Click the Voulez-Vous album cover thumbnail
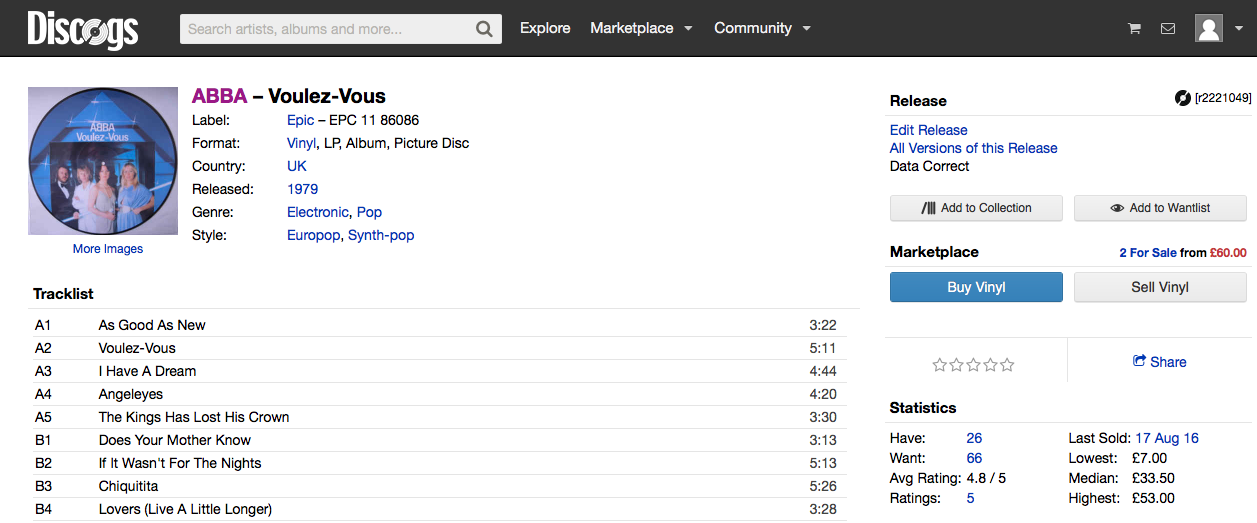The height and width of the screenshot is (523, 1257). click(103, 161)
